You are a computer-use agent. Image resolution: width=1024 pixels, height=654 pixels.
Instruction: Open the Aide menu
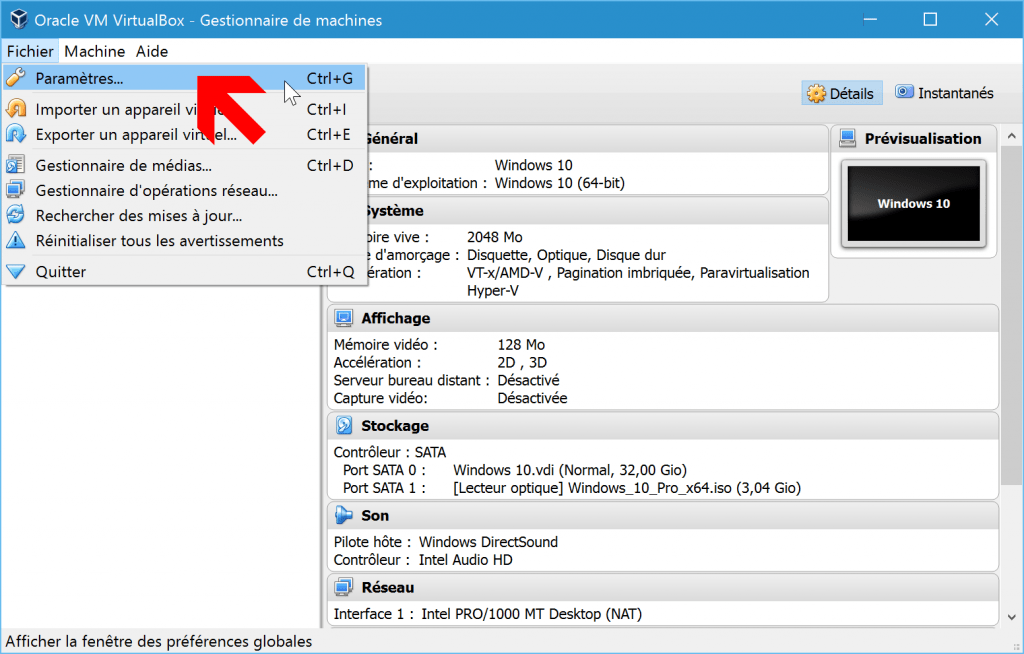point(152,51)
